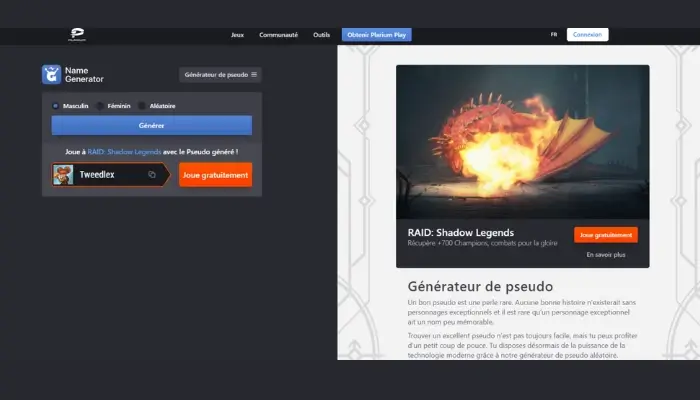Click Joue gratuitement in RAID banner
The height and width of the screenshot is (400, 700).
click(x=605, y=235)
